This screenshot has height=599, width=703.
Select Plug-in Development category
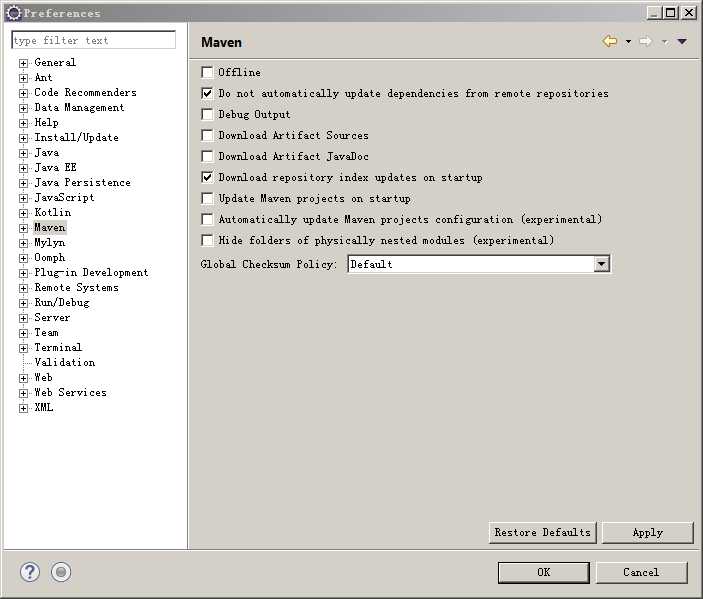point(91,273)
